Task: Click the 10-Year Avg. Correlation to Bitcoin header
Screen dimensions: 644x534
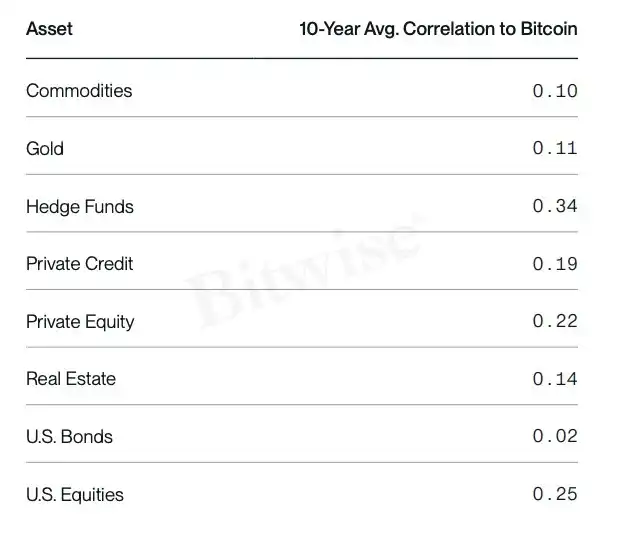Action: point(438,29)
